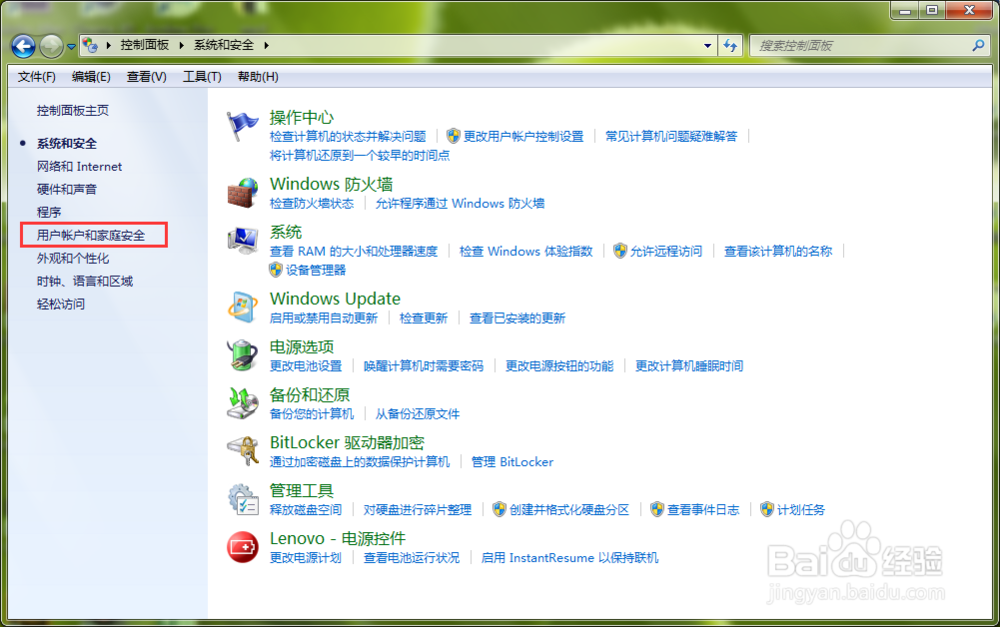Open 外观和个性化 in sidebar
Viewport: 1000px width, 627px height.
coord(73,258)
